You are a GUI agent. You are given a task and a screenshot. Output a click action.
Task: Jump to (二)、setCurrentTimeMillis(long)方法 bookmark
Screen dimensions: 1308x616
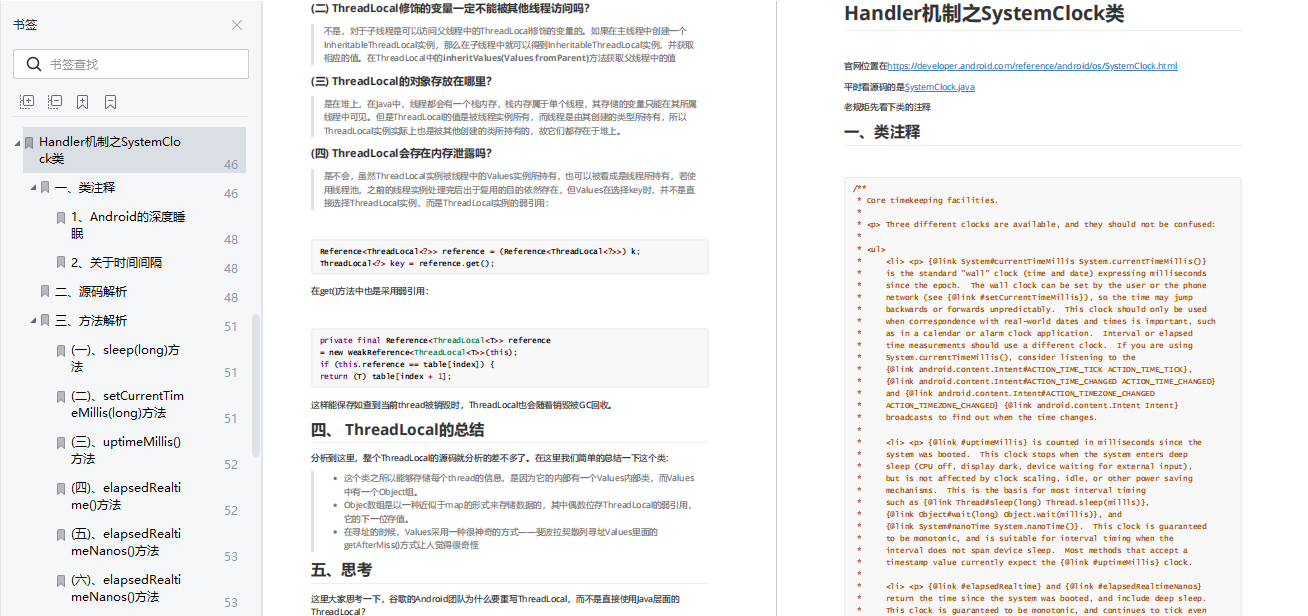click(127, 404)
